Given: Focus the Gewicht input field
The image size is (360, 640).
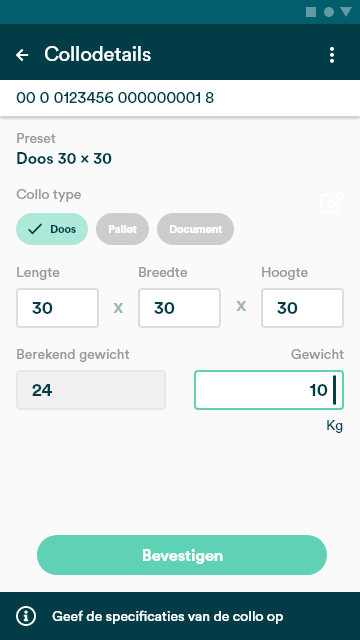Looking at the screenshot, I should [x=269, y=390].
